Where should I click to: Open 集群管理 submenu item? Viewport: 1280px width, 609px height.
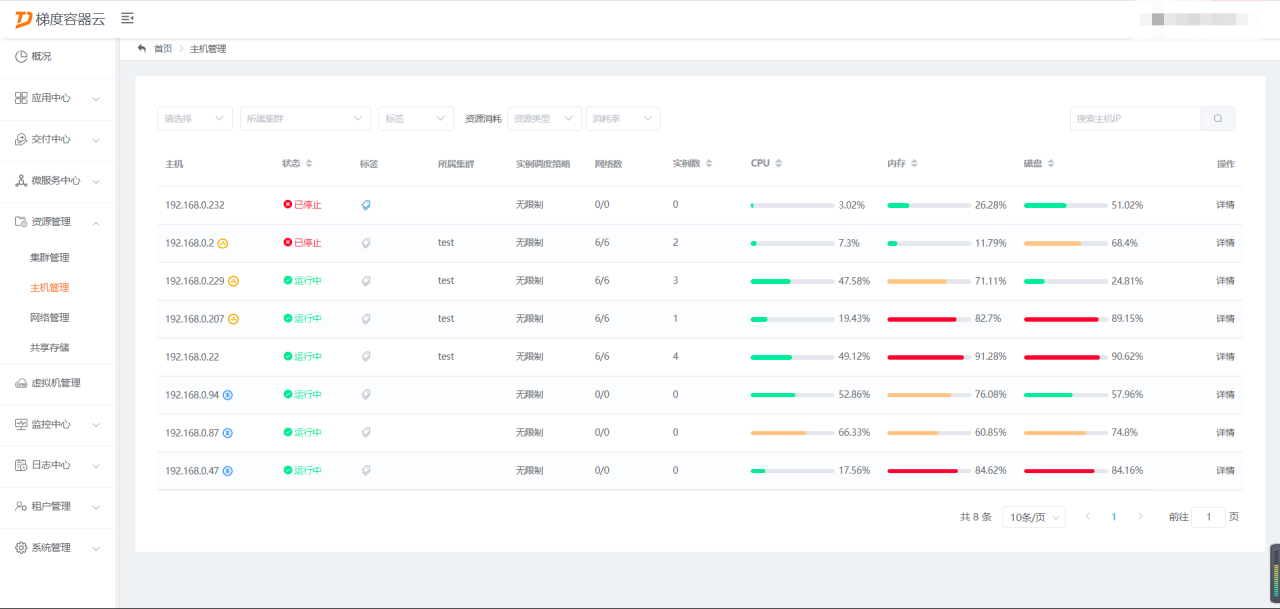pyautogui.click(x=50, y=257)
